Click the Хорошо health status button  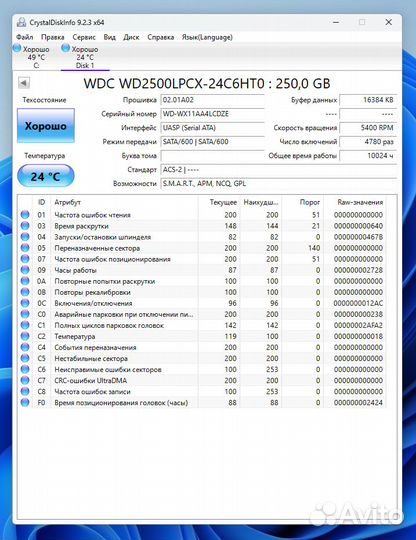[46, 126]
